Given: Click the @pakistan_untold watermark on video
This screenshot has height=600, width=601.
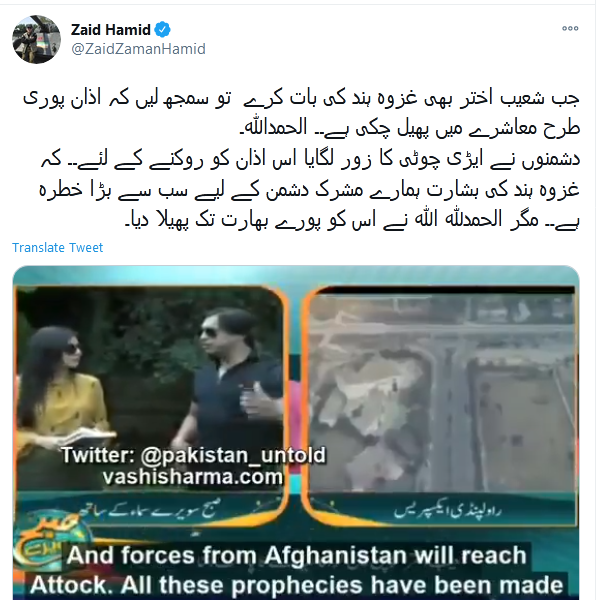Looking at the screenshot, I should [194, 455].
